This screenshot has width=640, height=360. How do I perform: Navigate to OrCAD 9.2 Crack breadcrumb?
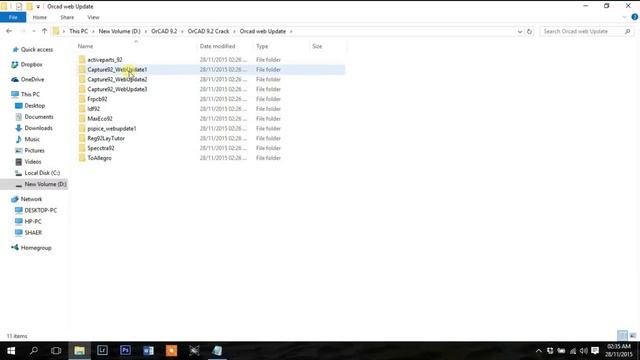(x=208, y=31)
